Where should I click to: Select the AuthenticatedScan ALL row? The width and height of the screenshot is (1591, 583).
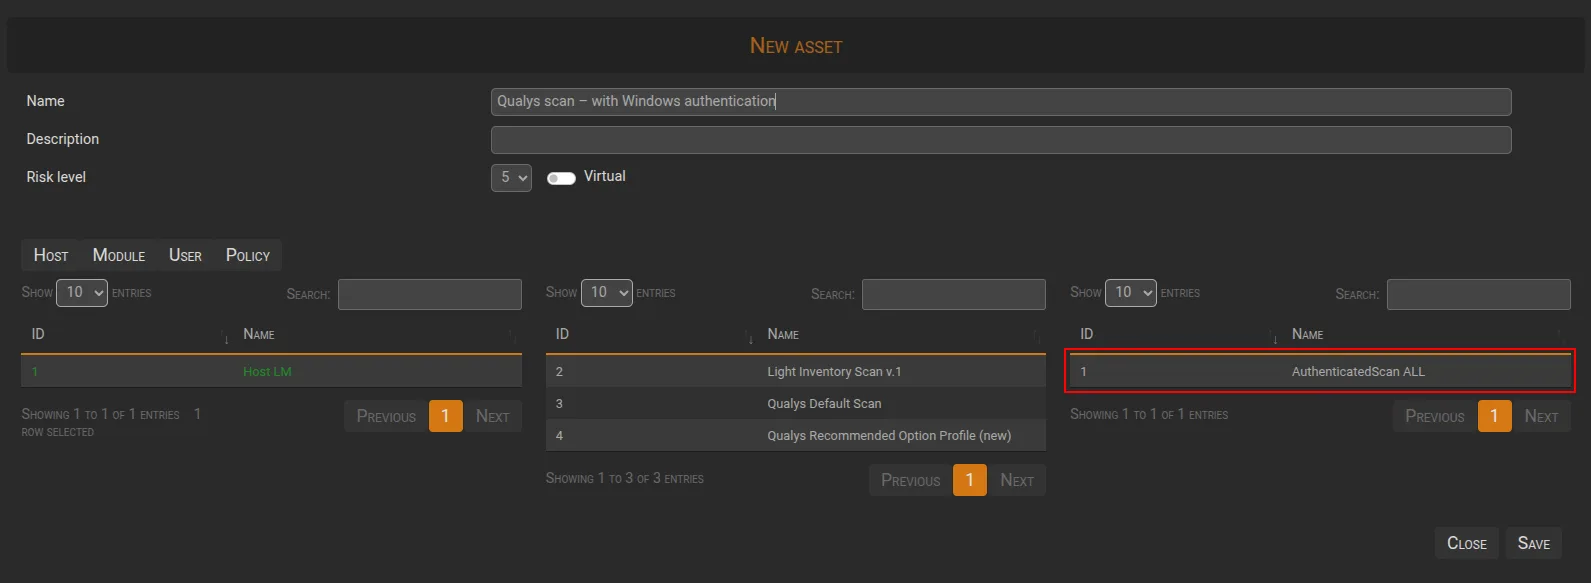pyautogui.click(x=1320, y=372)
